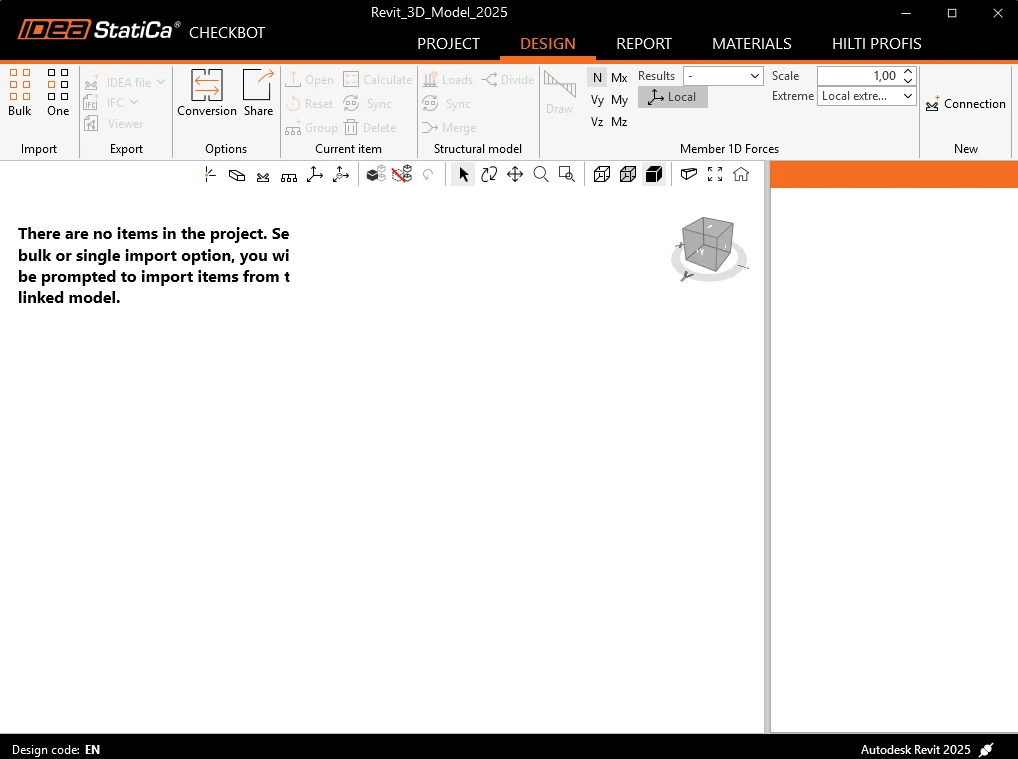Click the Share icon
The height and width of the screenshot is (759, 1018).
pos(258,92)
